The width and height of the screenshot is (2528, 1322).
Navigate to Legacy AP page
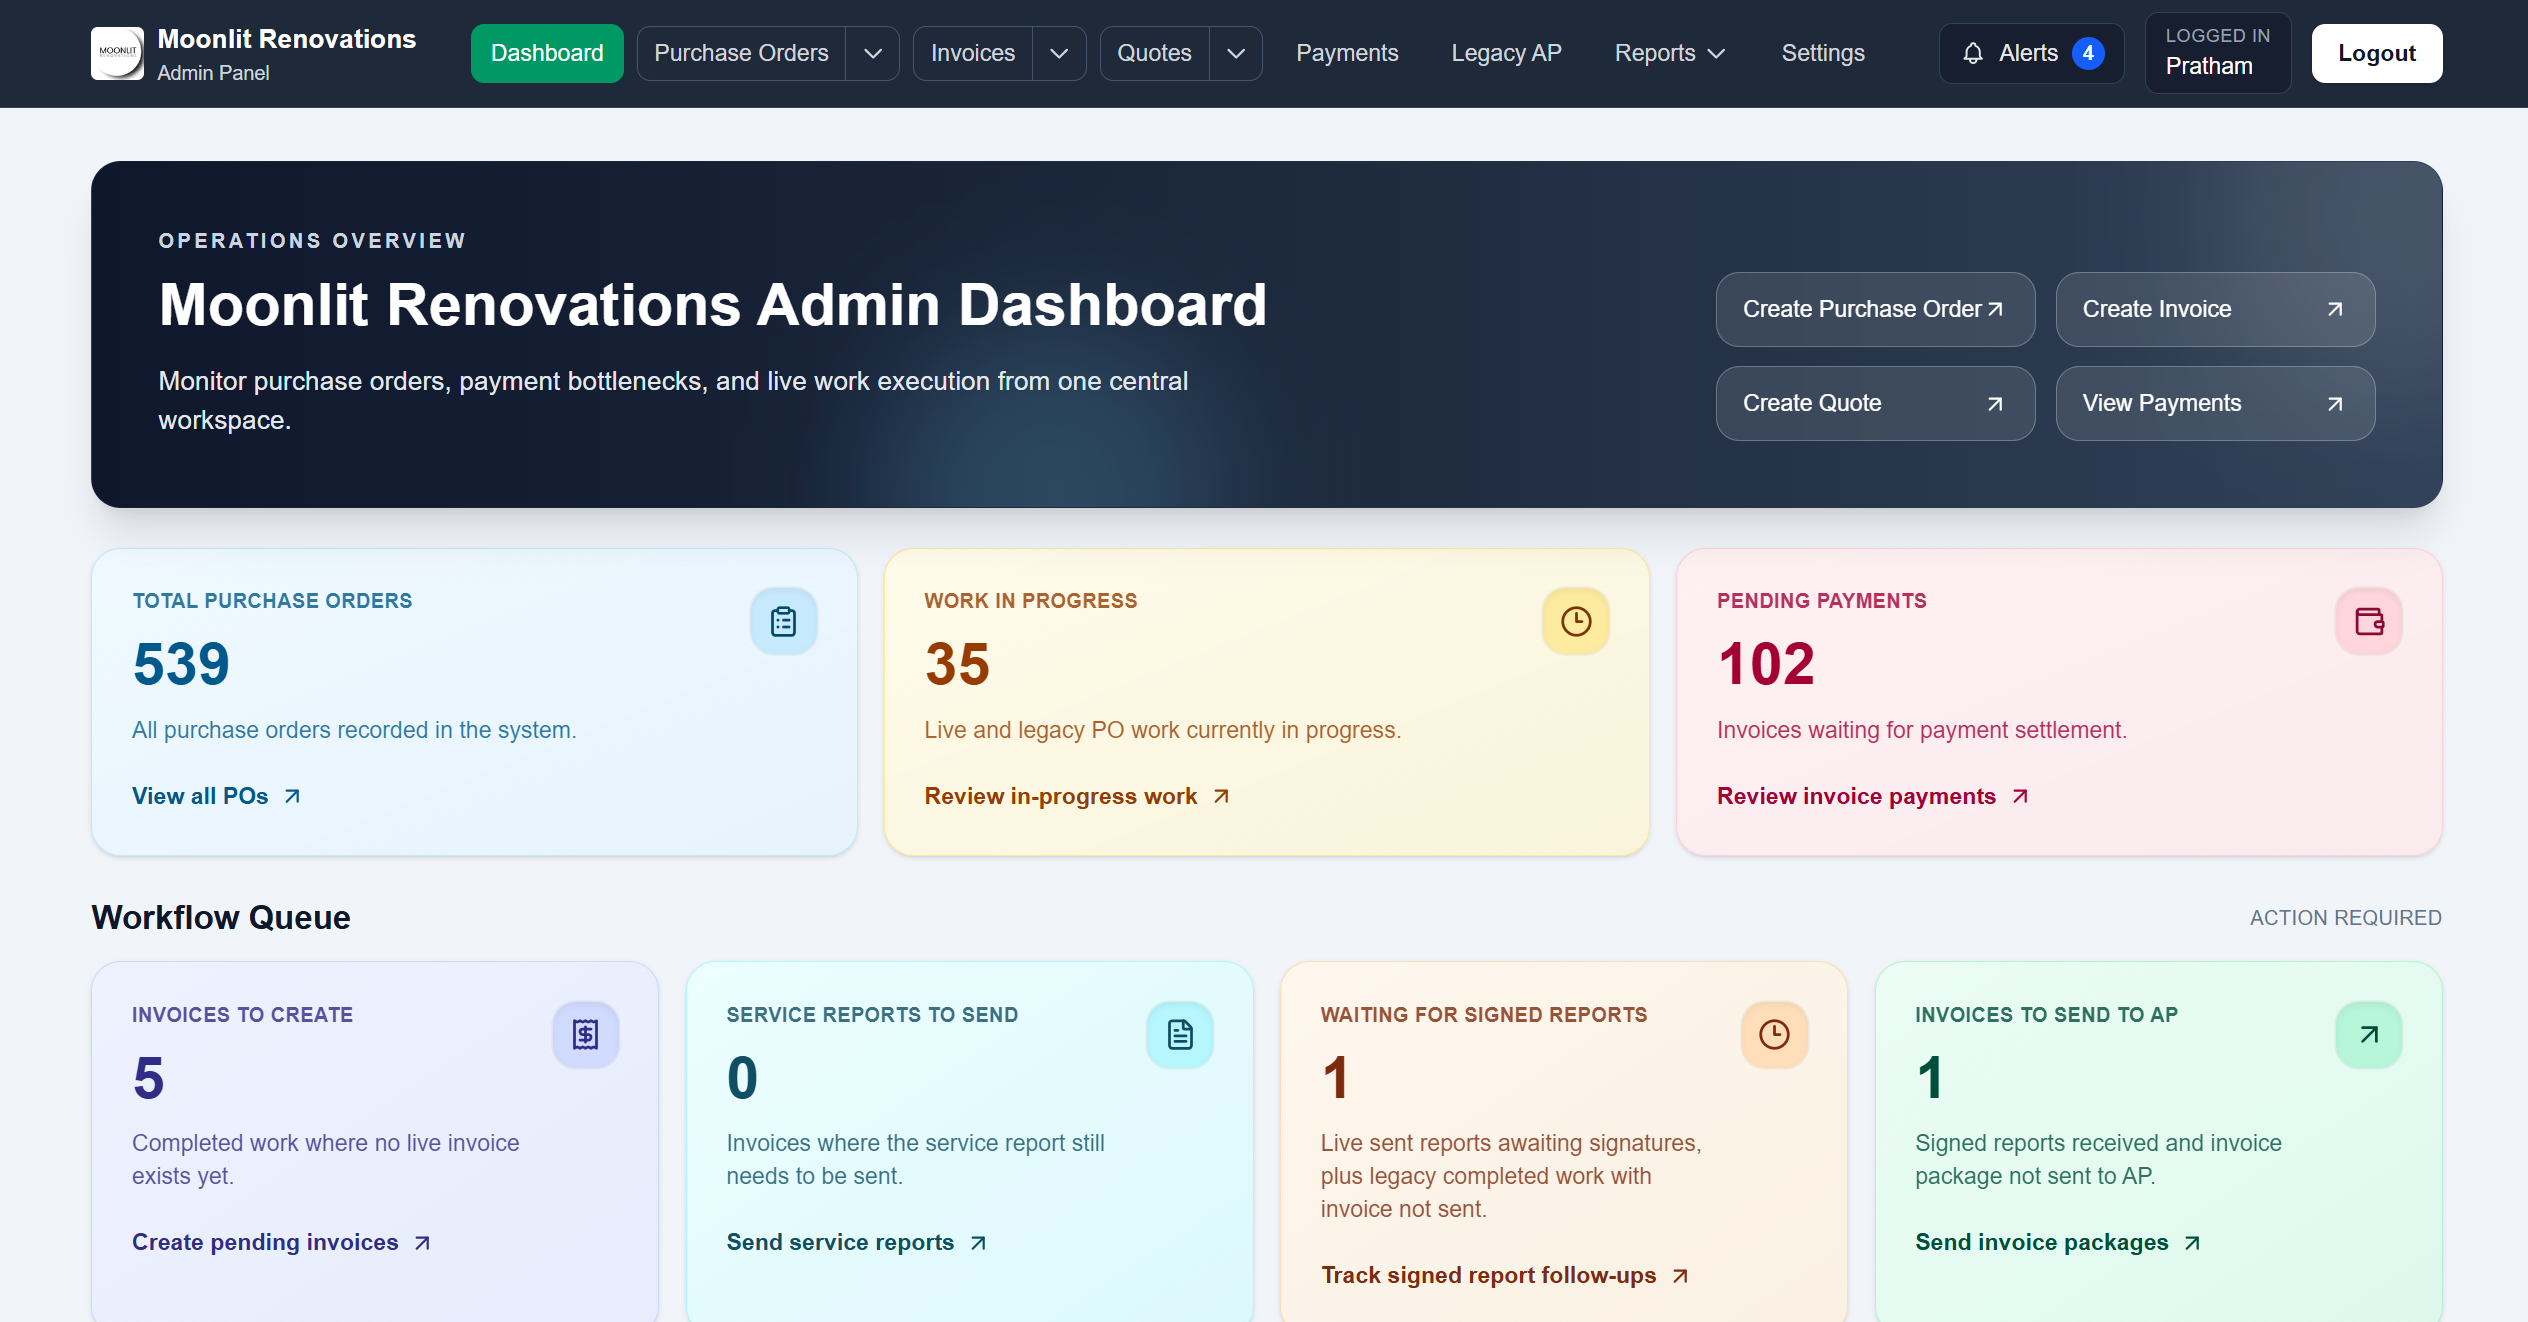coord(1506,53)
